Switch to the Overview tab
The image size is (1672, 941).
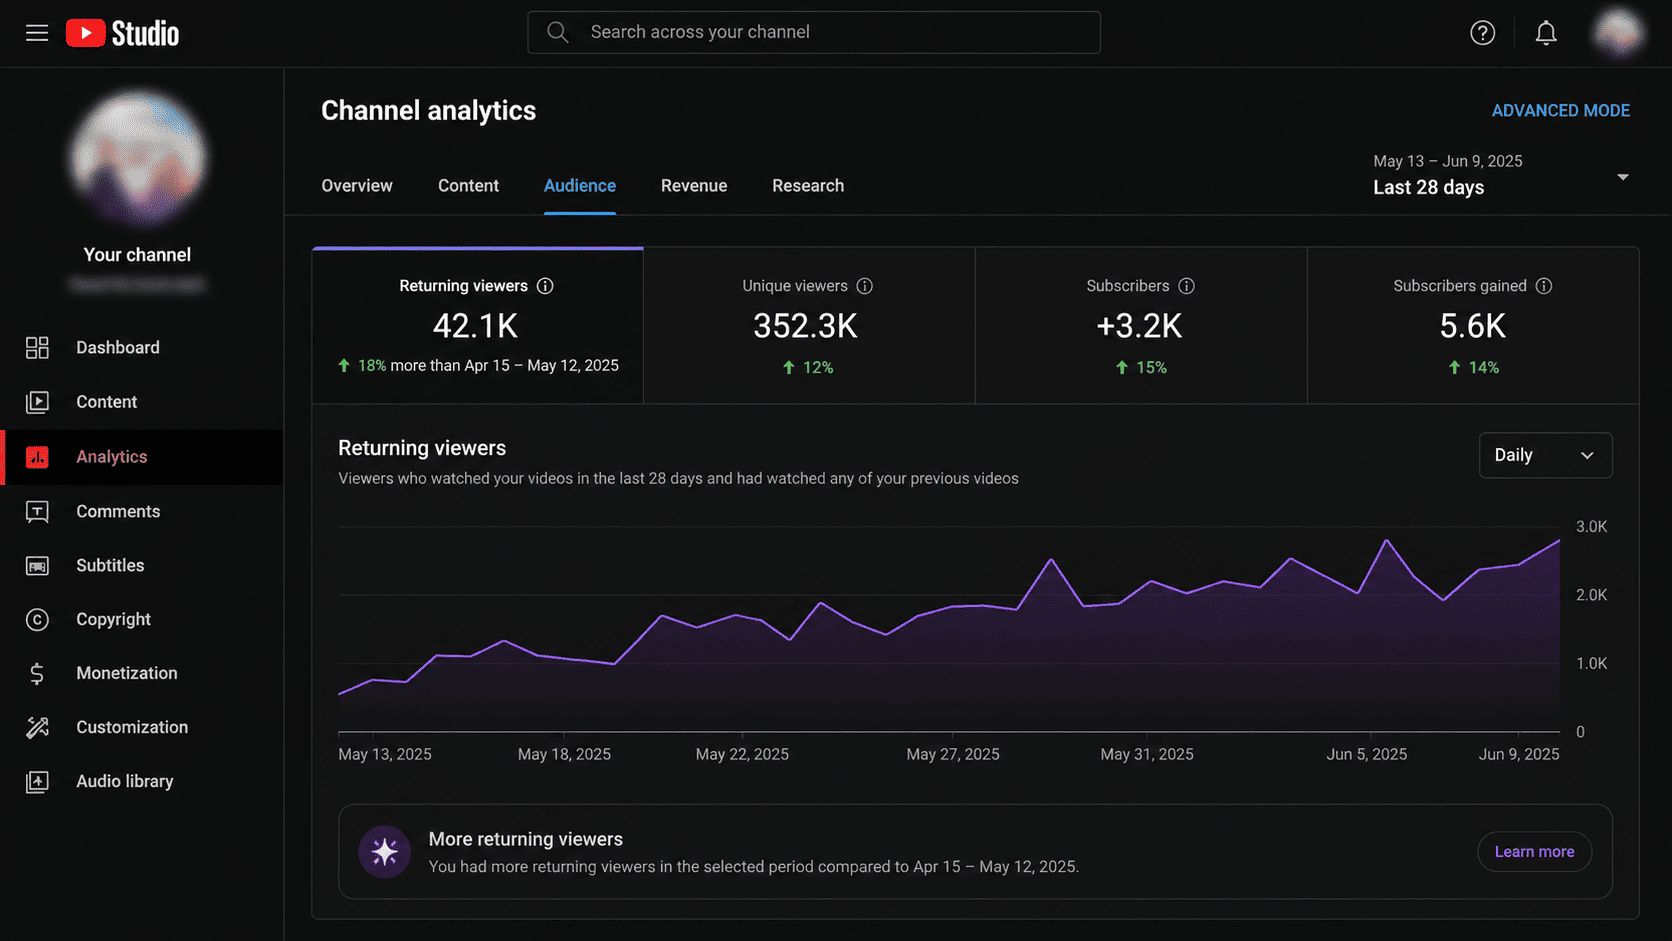357,186
